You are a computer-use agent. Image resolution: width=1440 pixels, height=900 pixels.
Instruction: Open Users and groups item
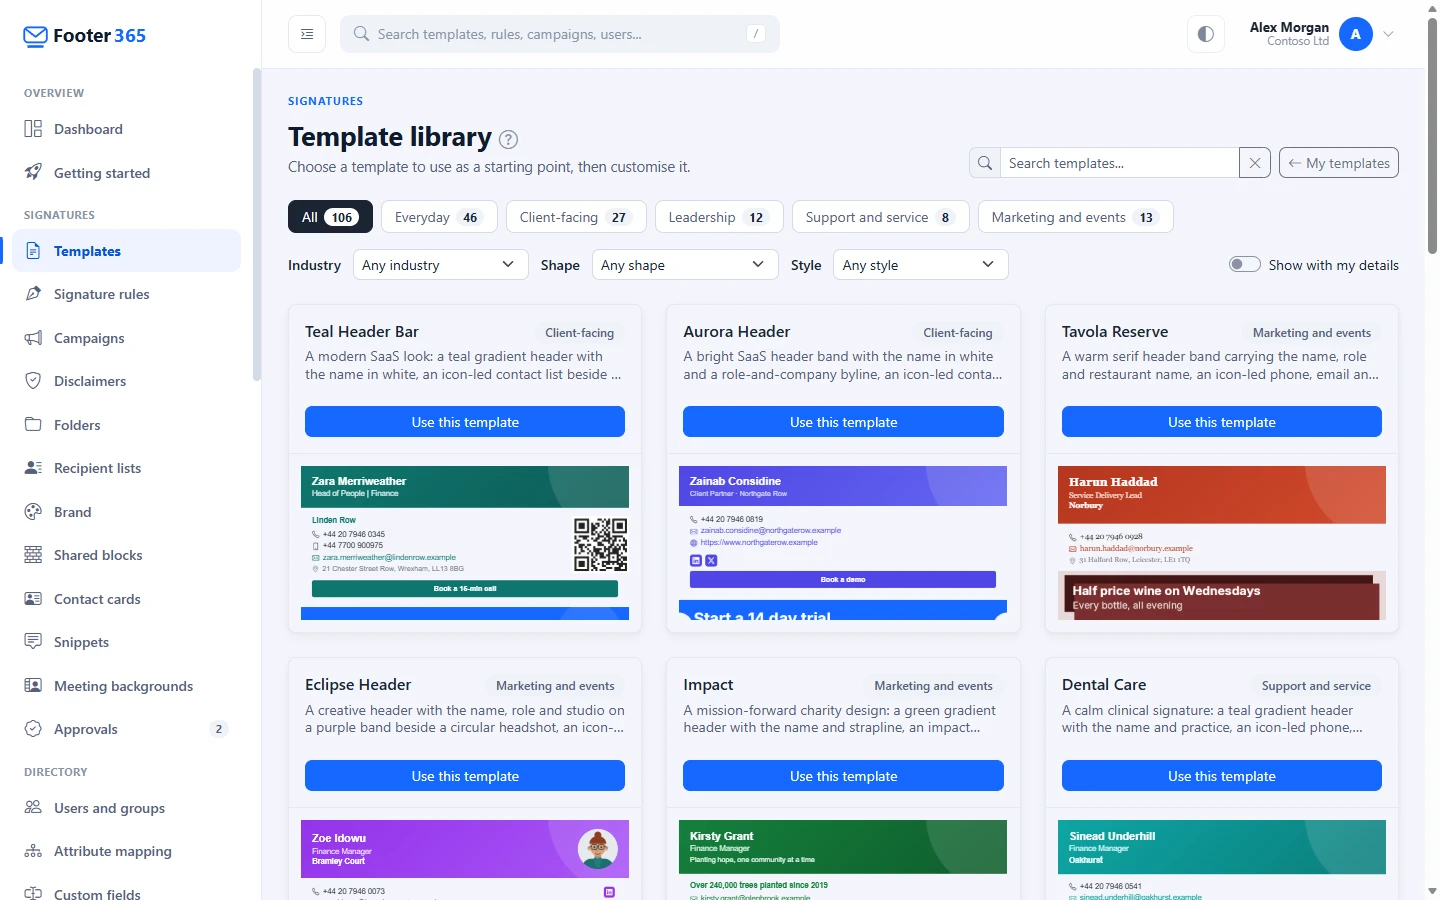coord(126,808)
